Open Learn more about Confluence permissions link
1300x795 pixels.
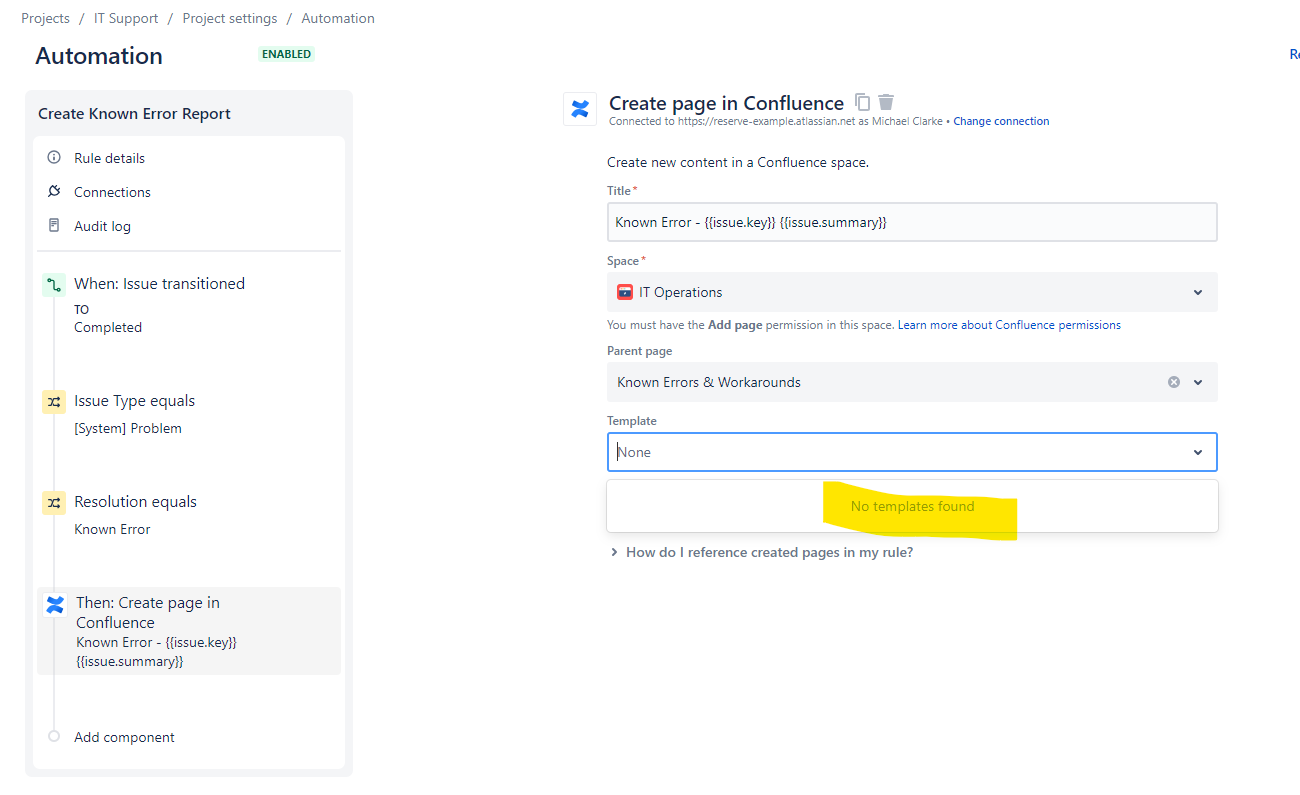pyautogui.click(x=1009, y=325)
